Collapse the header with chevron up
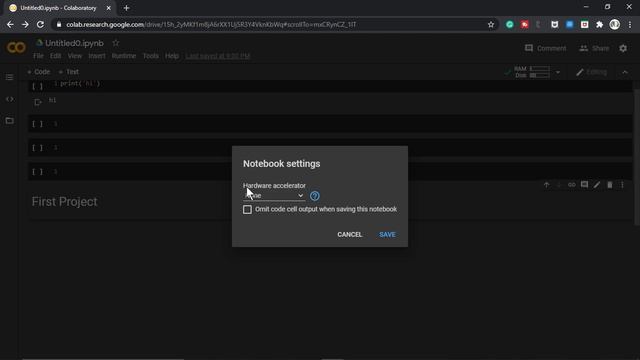Viewport: 640px width, 360px height. coord(625,73)
